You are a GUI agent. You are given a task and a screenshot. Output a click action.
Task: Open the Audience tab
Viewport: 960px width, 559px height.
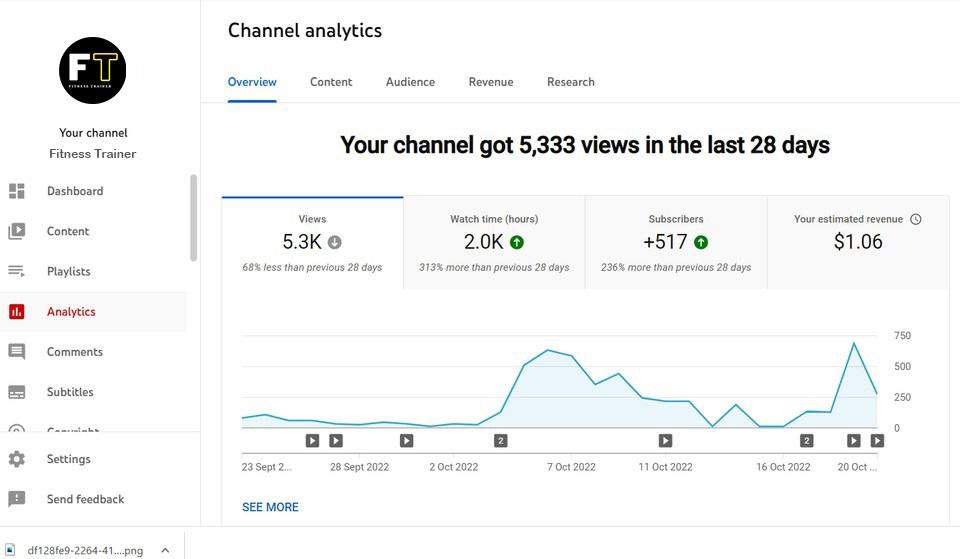pos(410,82)
